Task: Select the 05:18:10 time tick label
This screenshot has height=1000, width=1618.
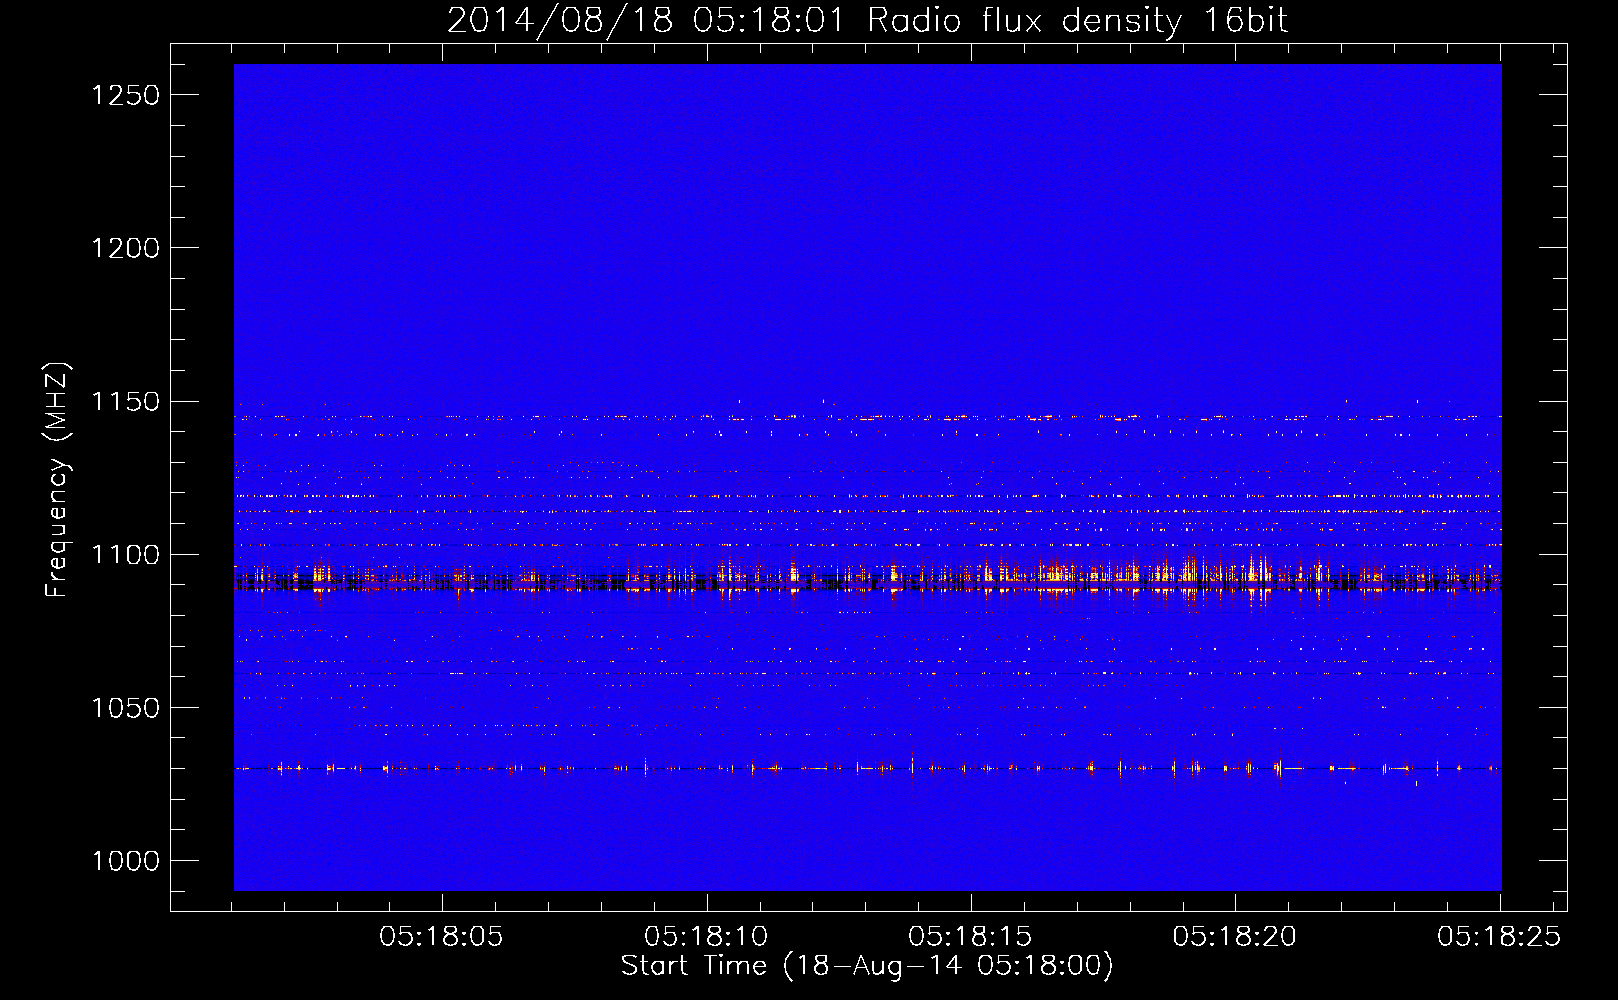Action: (706, 937)
